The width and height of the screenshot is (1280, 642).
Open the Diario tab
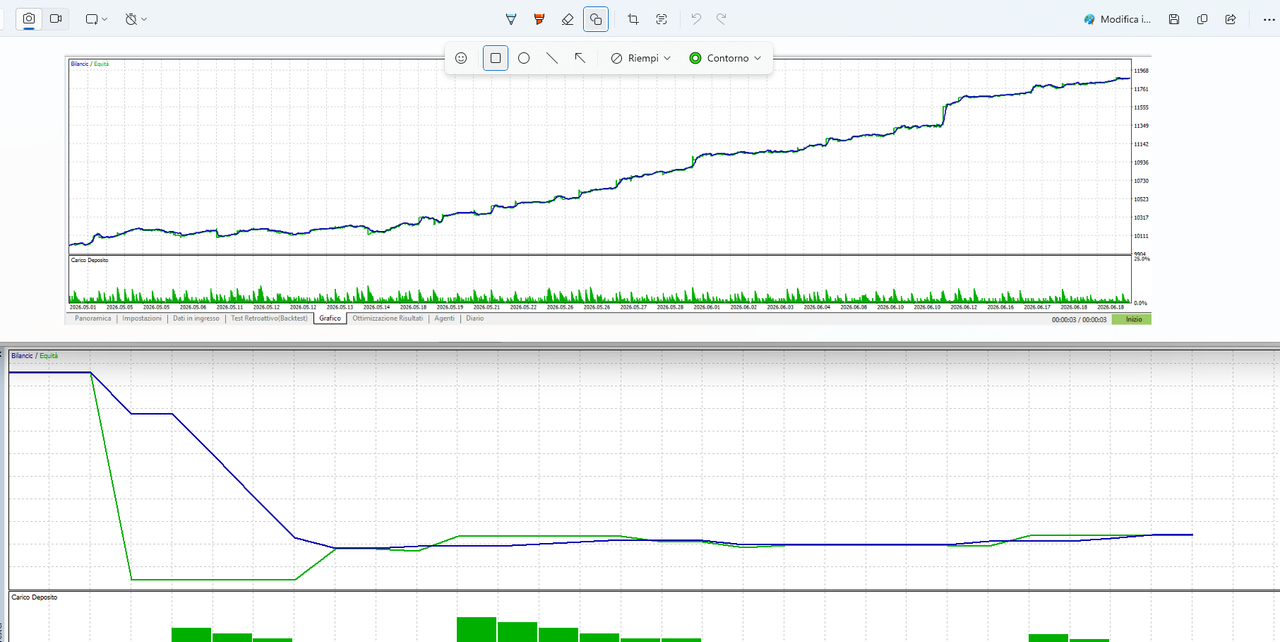click(474, 318)
